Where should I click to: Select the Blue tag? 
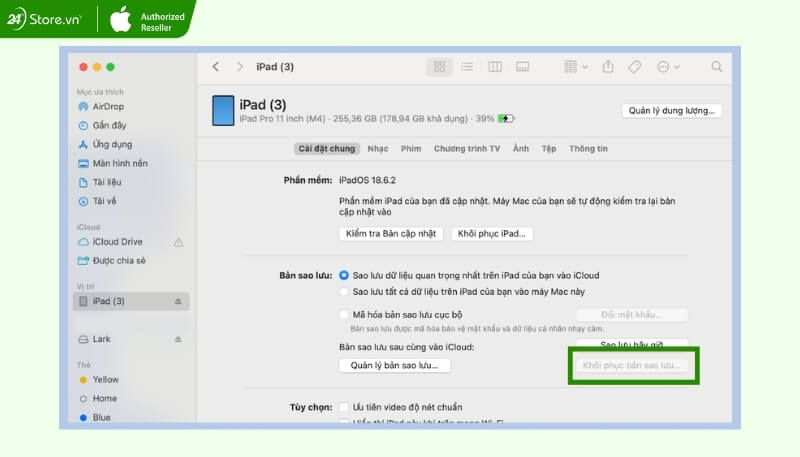tap(102, 417)
